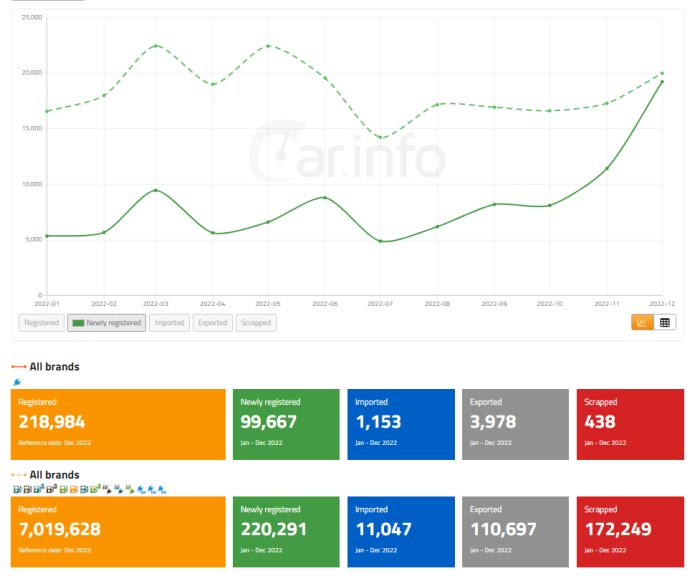Select the red Scrapped 172,249 tile
The height and width of the screenshot is (576, 700).
[630, 532]
